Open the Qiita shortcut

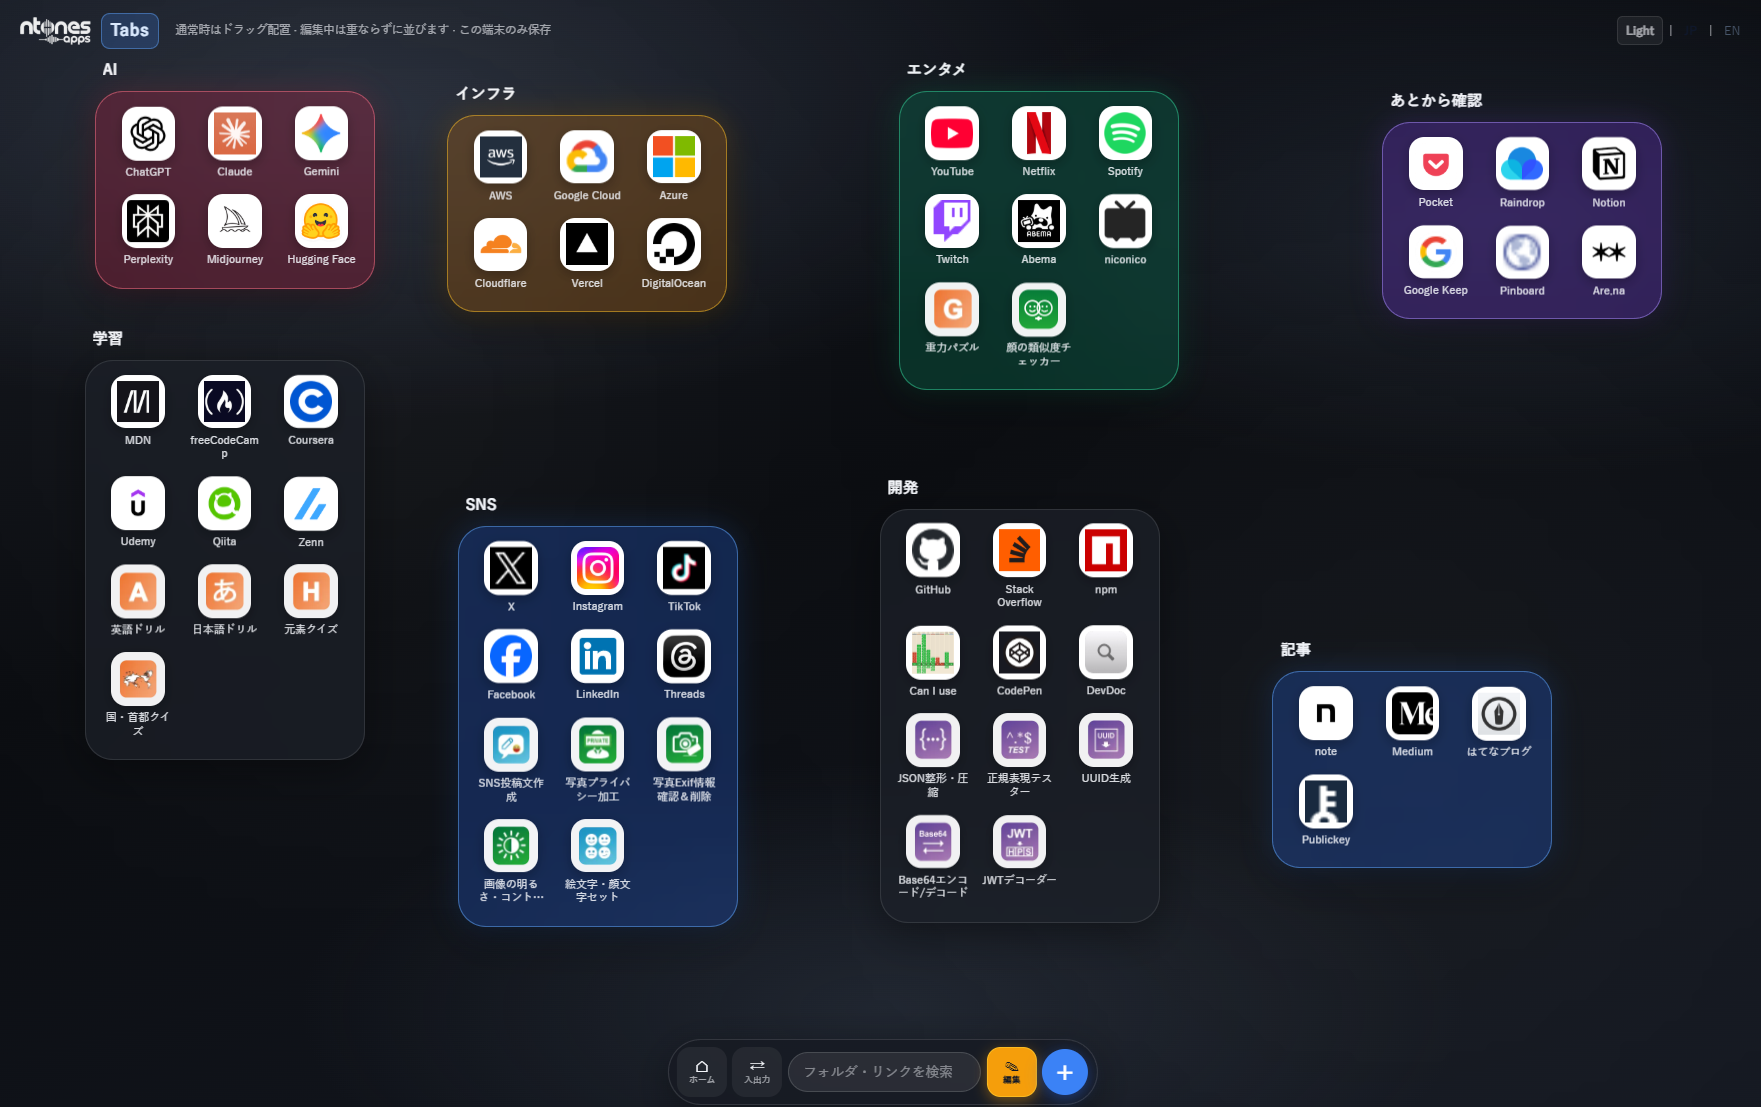point(224,504)
